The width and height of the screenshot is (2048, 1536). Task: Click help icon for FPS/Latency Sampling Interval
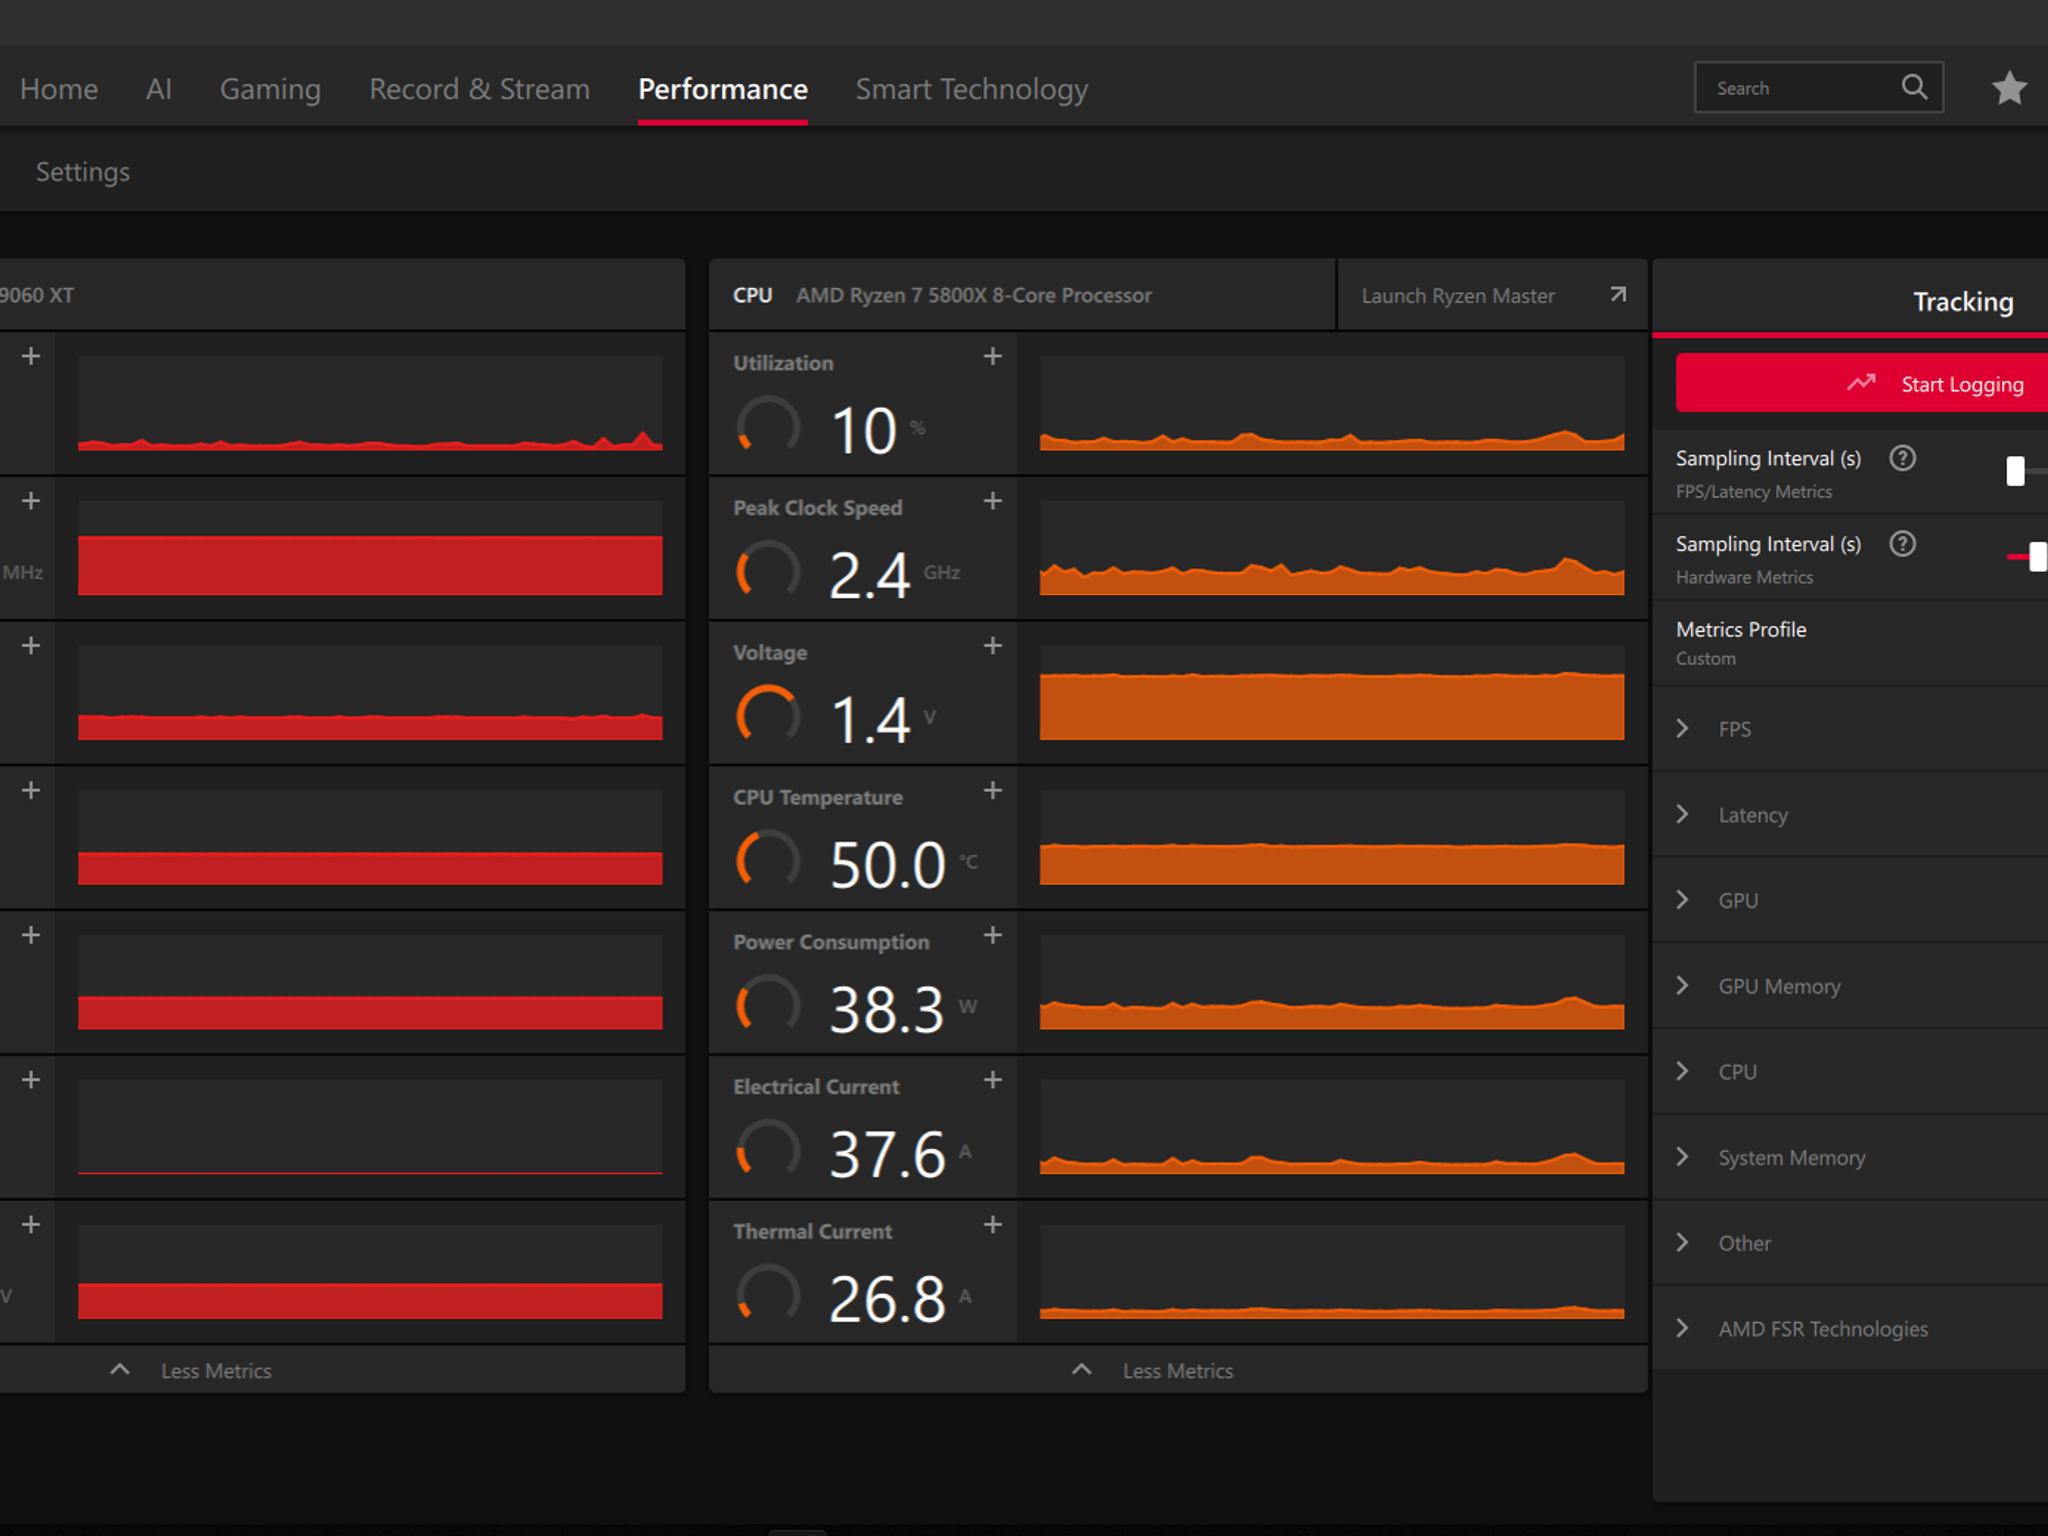coord(1902,458)
